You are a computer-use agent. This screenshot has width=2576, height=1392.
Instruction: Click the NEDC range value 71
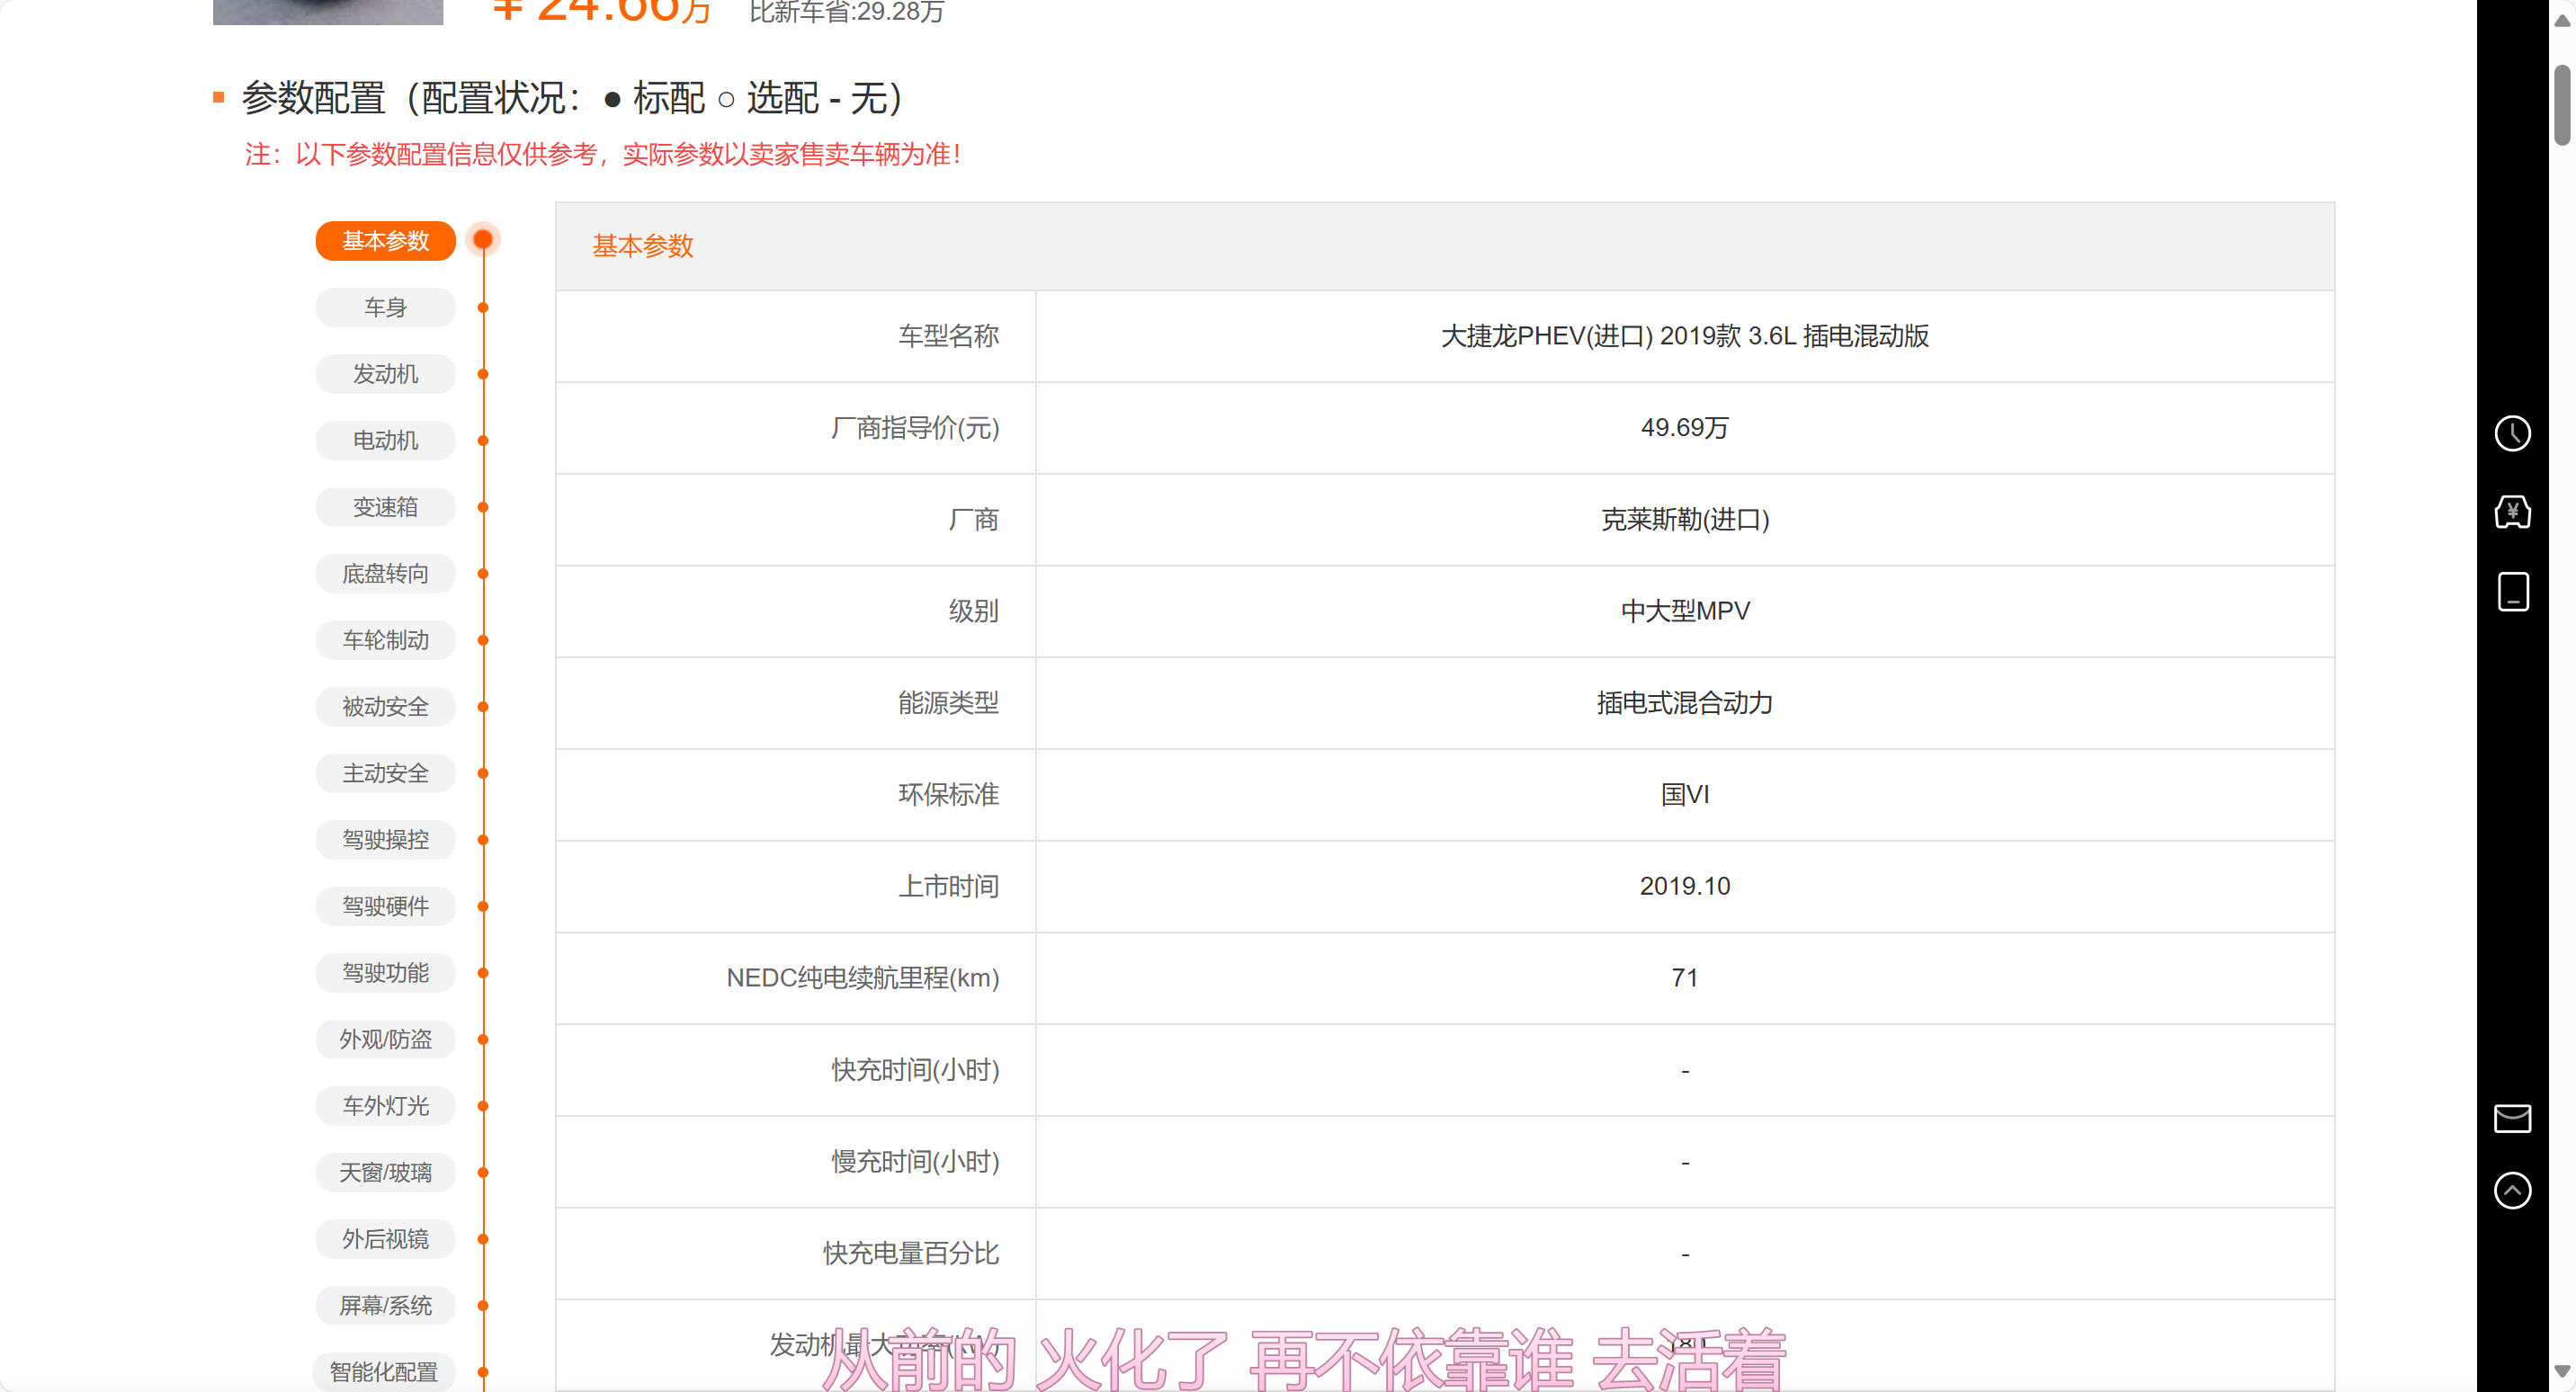point(1684,978)
